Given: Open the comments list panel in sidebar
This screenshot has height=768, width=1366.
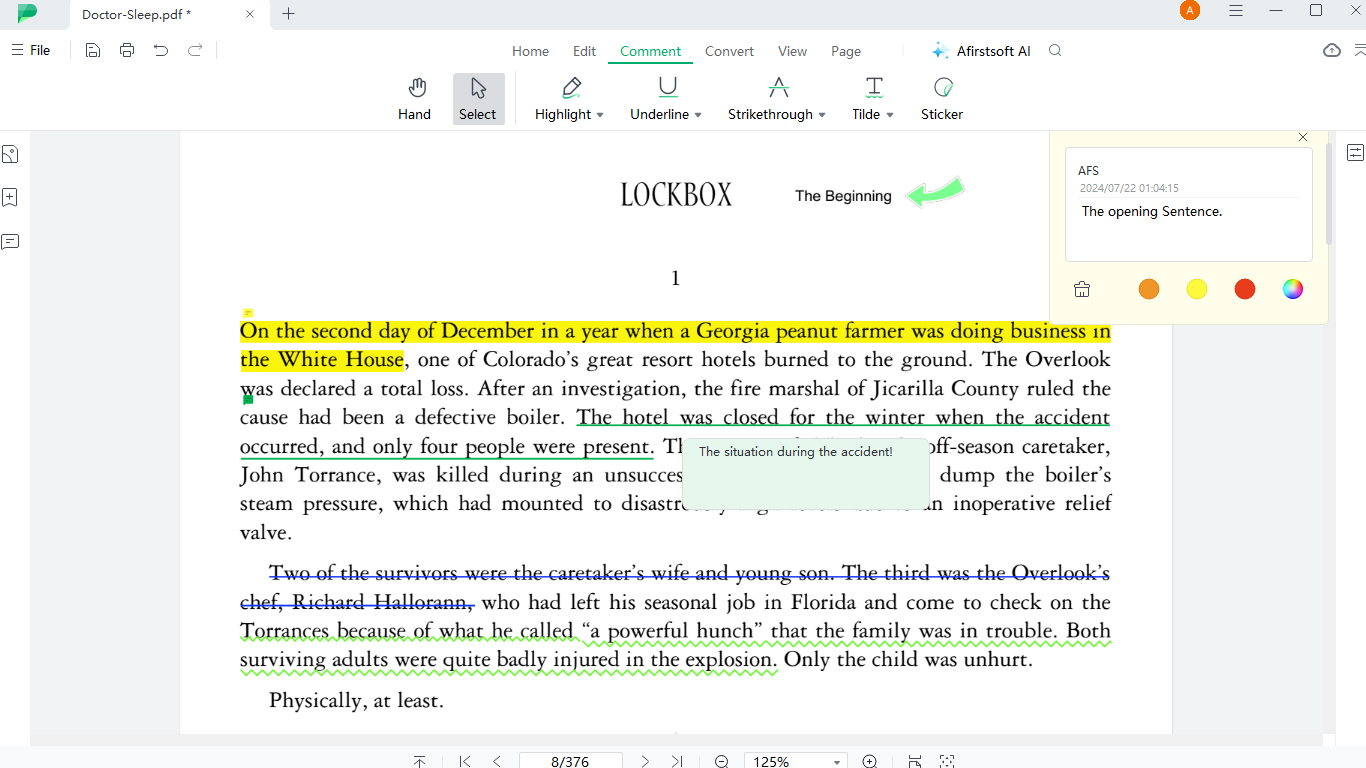Looking at the screenshot, I should coord(10,242).
